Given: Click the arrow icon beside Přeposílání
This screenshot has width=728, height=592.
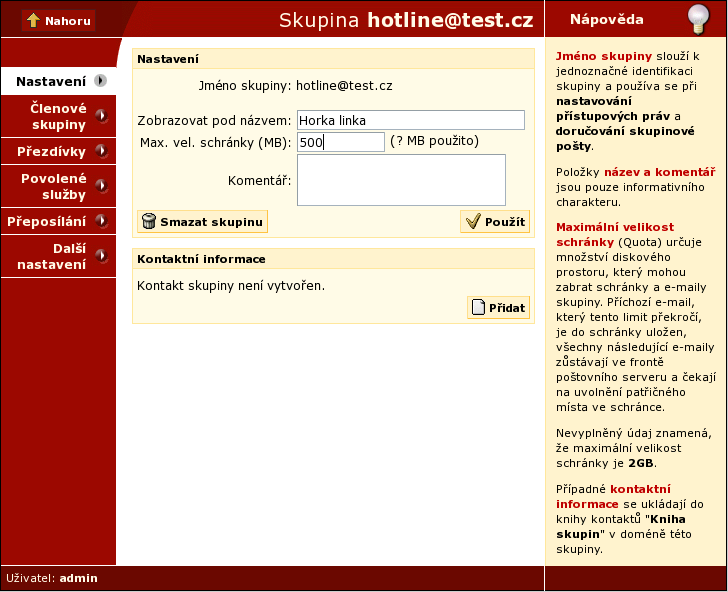Looking at the screenshot, I should pos(102,221).
